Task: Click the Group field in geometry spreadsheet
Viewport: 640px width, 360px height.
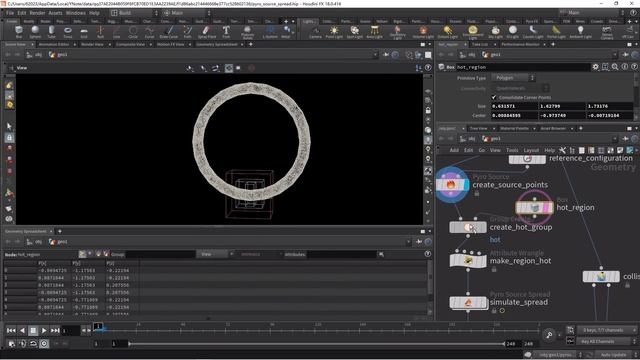Action: pyautogui.click(x=161, y=254)
